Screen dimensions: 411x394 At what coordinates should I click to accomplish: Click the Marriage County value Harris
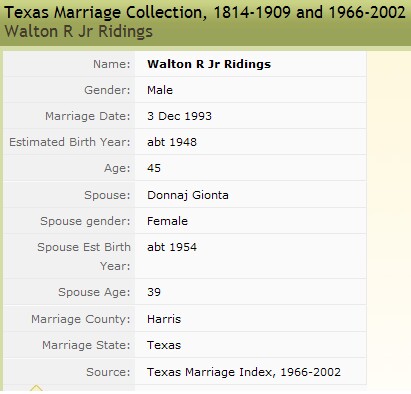(164, 319)
